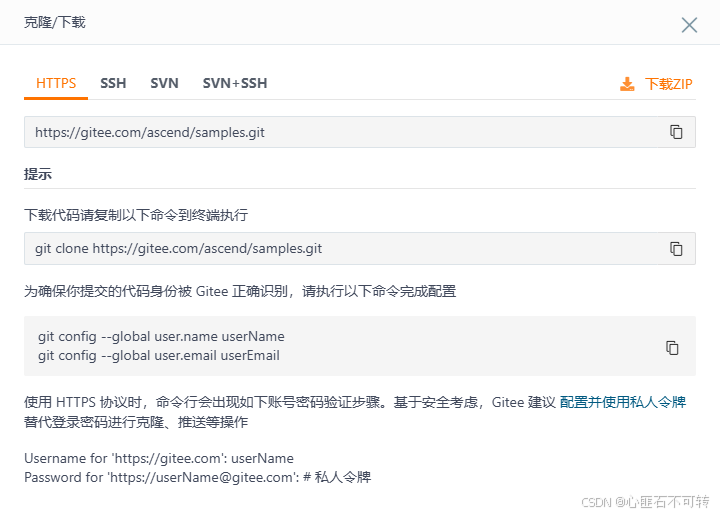Click the 下载代码请复制以下命令到终端执行 text
Viewport: 720px width, 515px height.
(136, 215)
